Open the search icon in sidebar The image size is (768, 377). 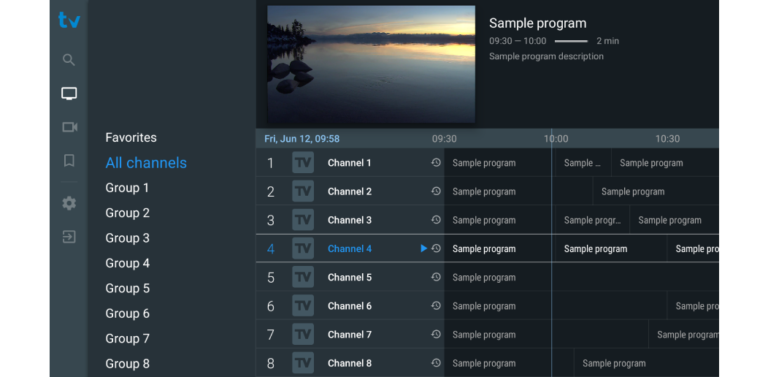click(x=69, y=60)
